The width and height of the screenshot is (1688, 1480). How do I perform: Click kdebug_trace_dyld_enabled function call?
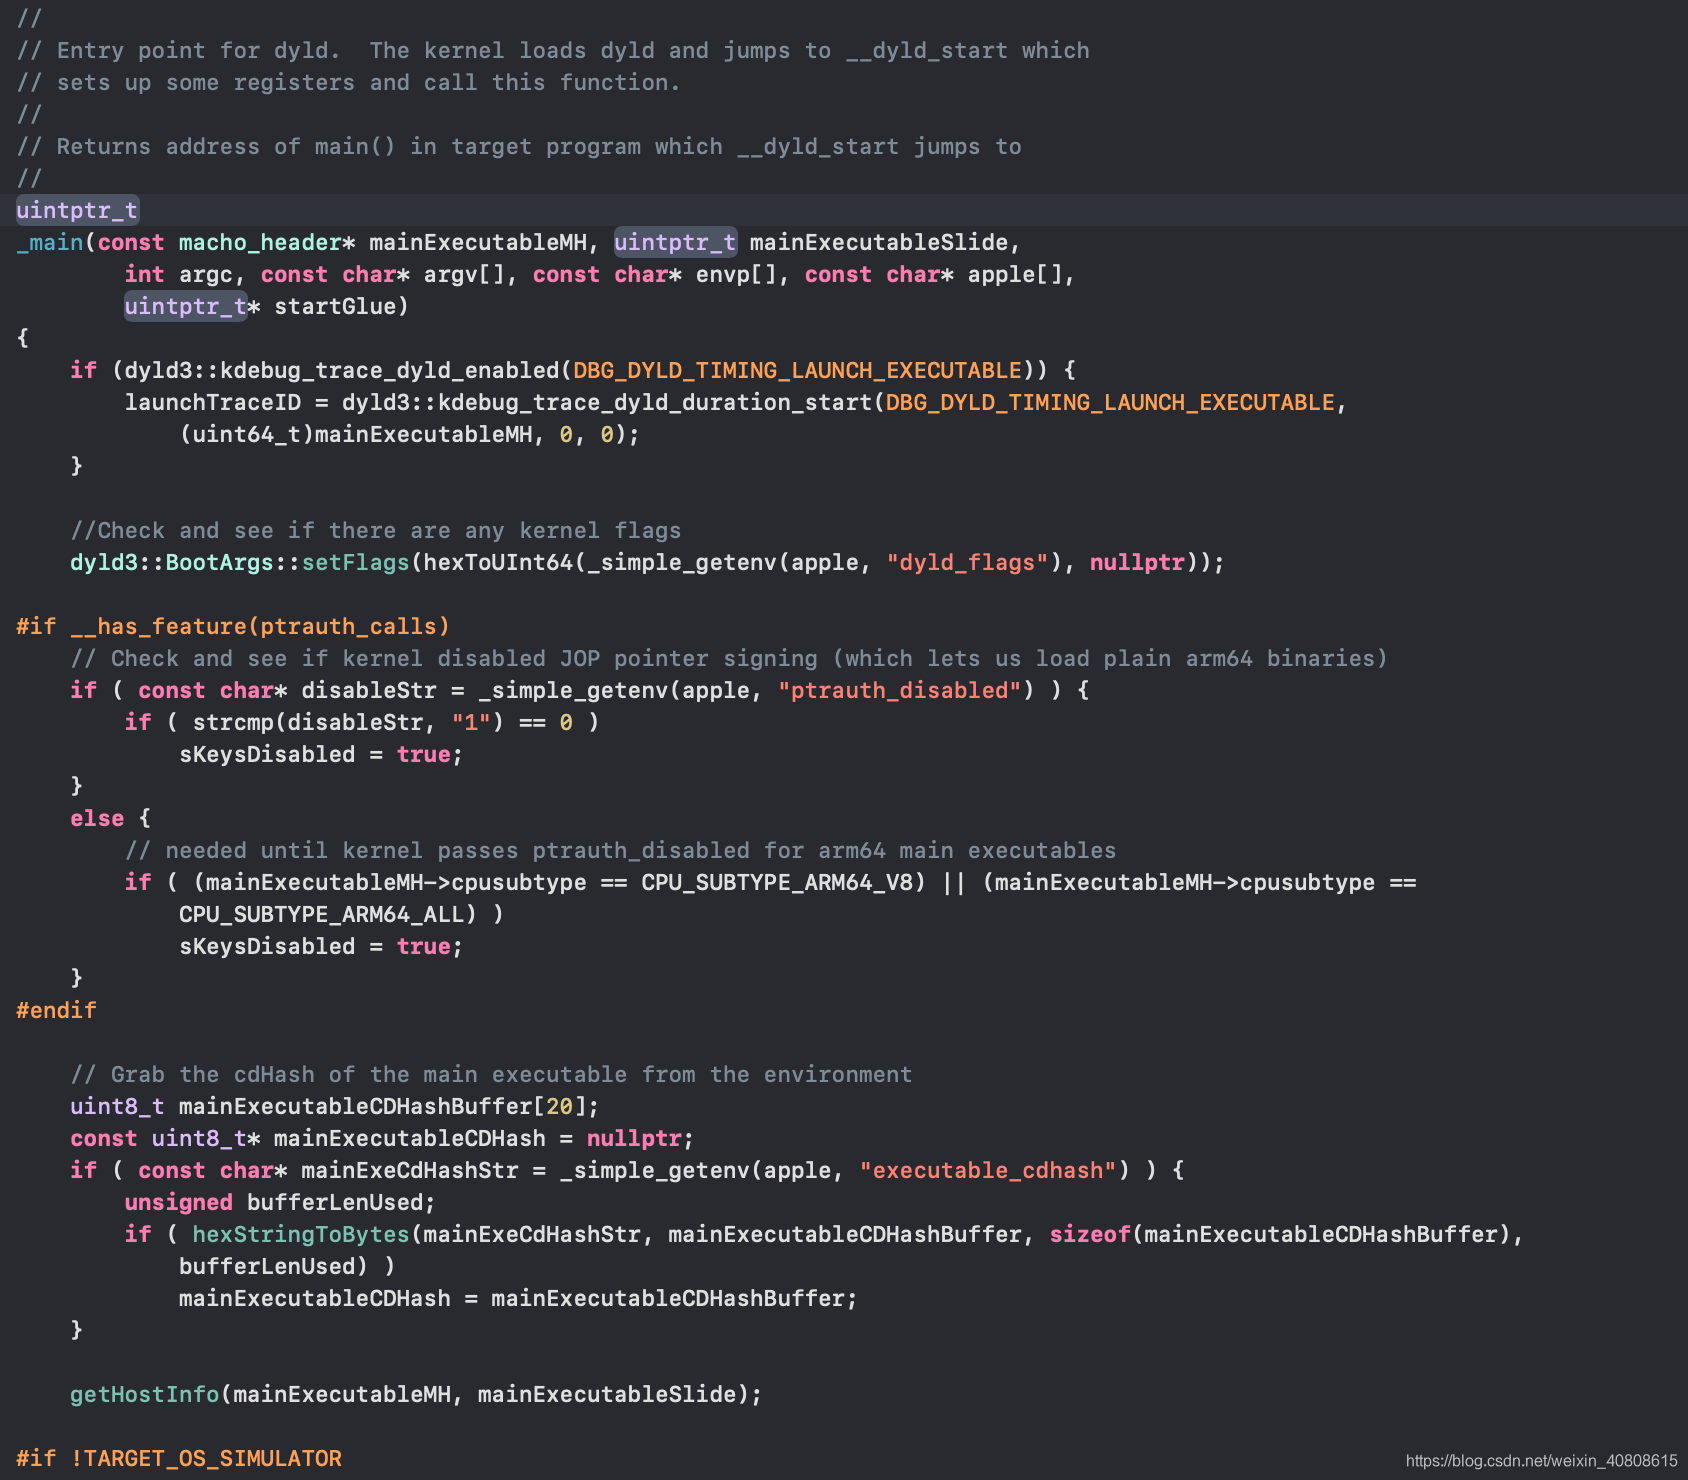[x=390, y=370]
